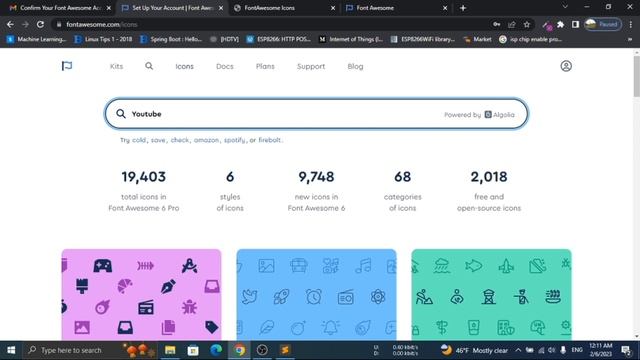Open the Support navigation item
Image resolution: width=640 pixels, height=360 pixels.
coord(311,66)
